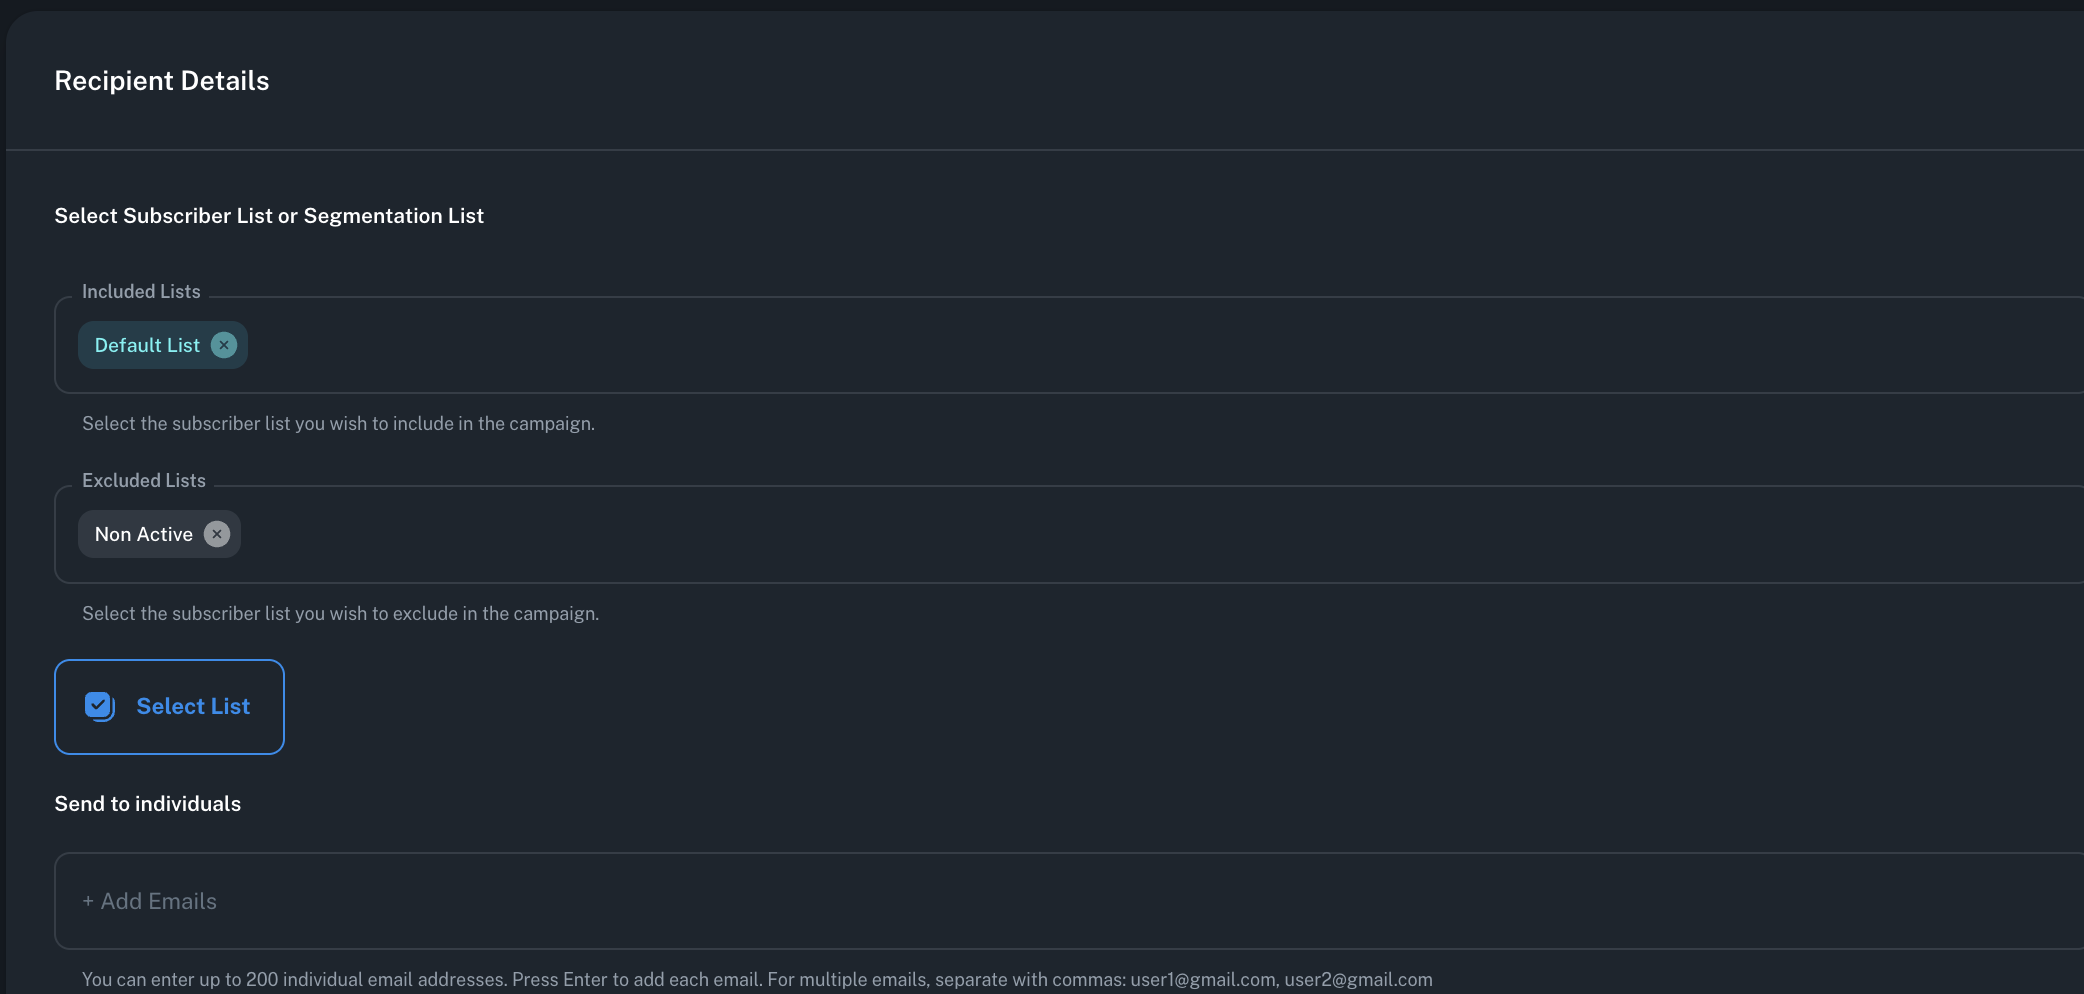Screen dimensions: 2084x994
Task: Select the Default List chip label
Action: (x=147, y=345)
